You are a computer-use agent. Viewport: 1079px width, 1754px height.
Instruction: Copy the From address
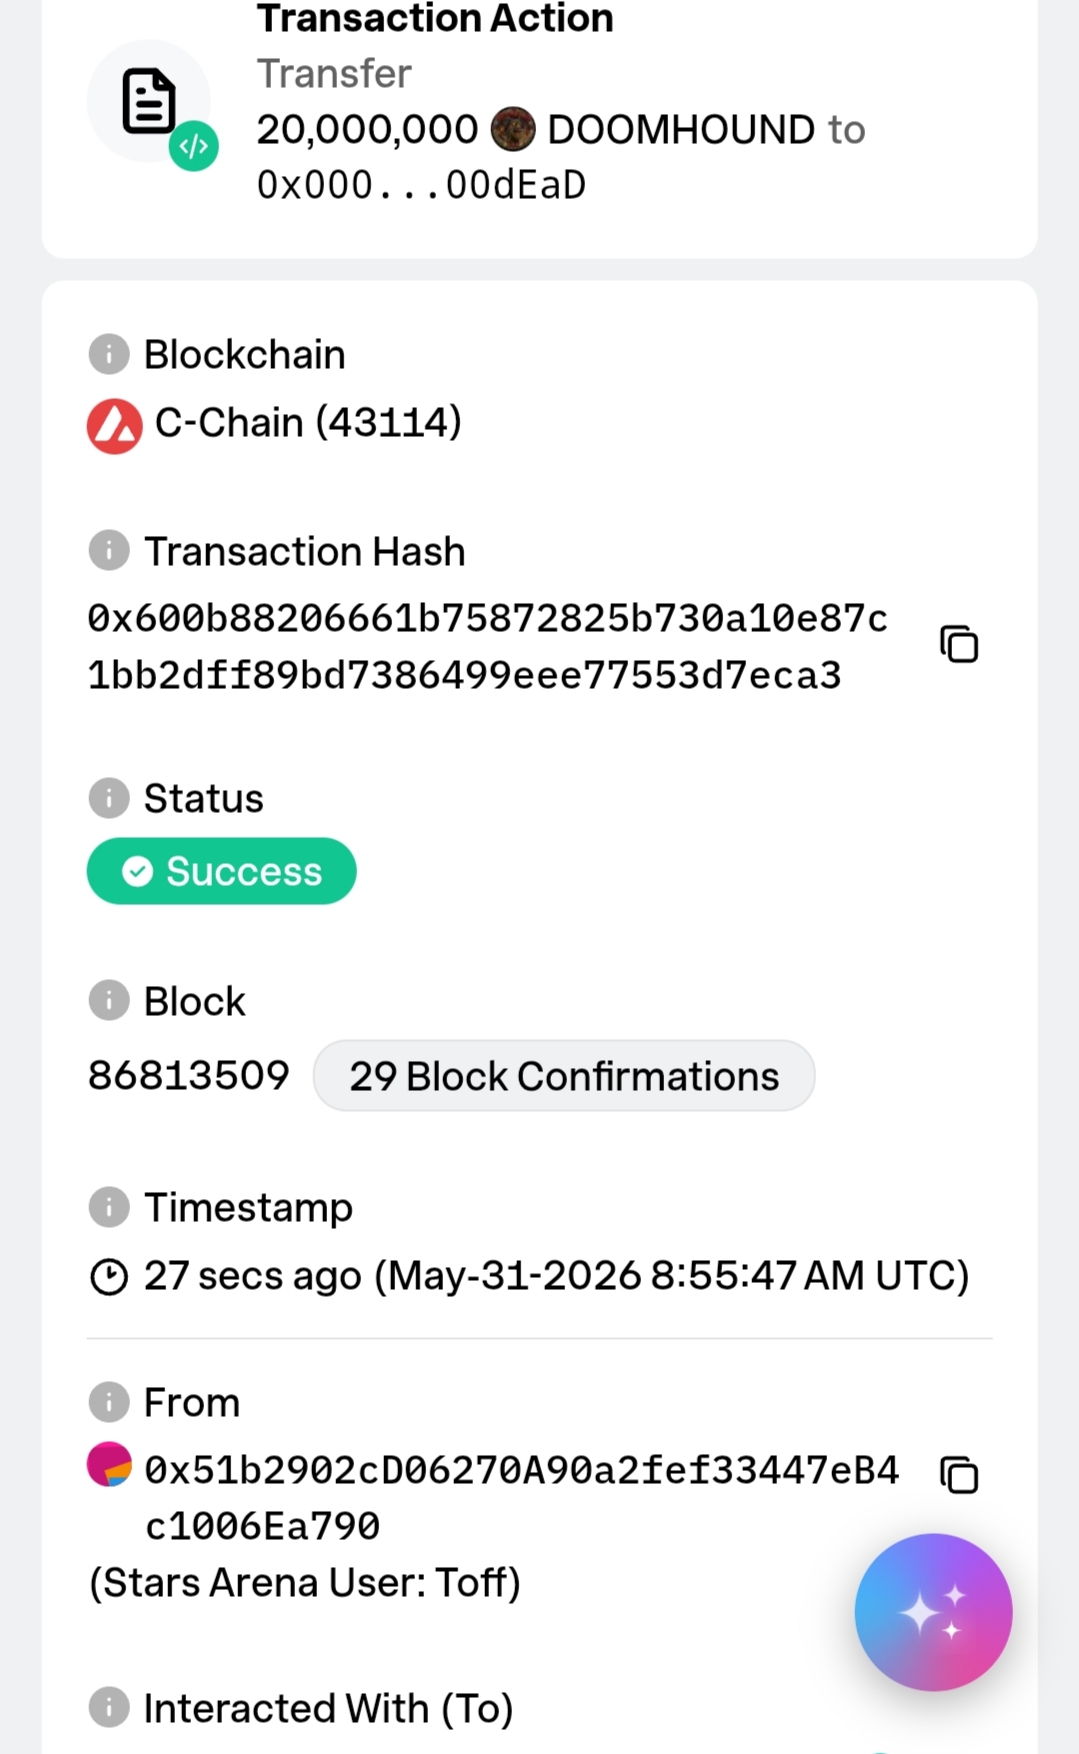(959, 1475)
